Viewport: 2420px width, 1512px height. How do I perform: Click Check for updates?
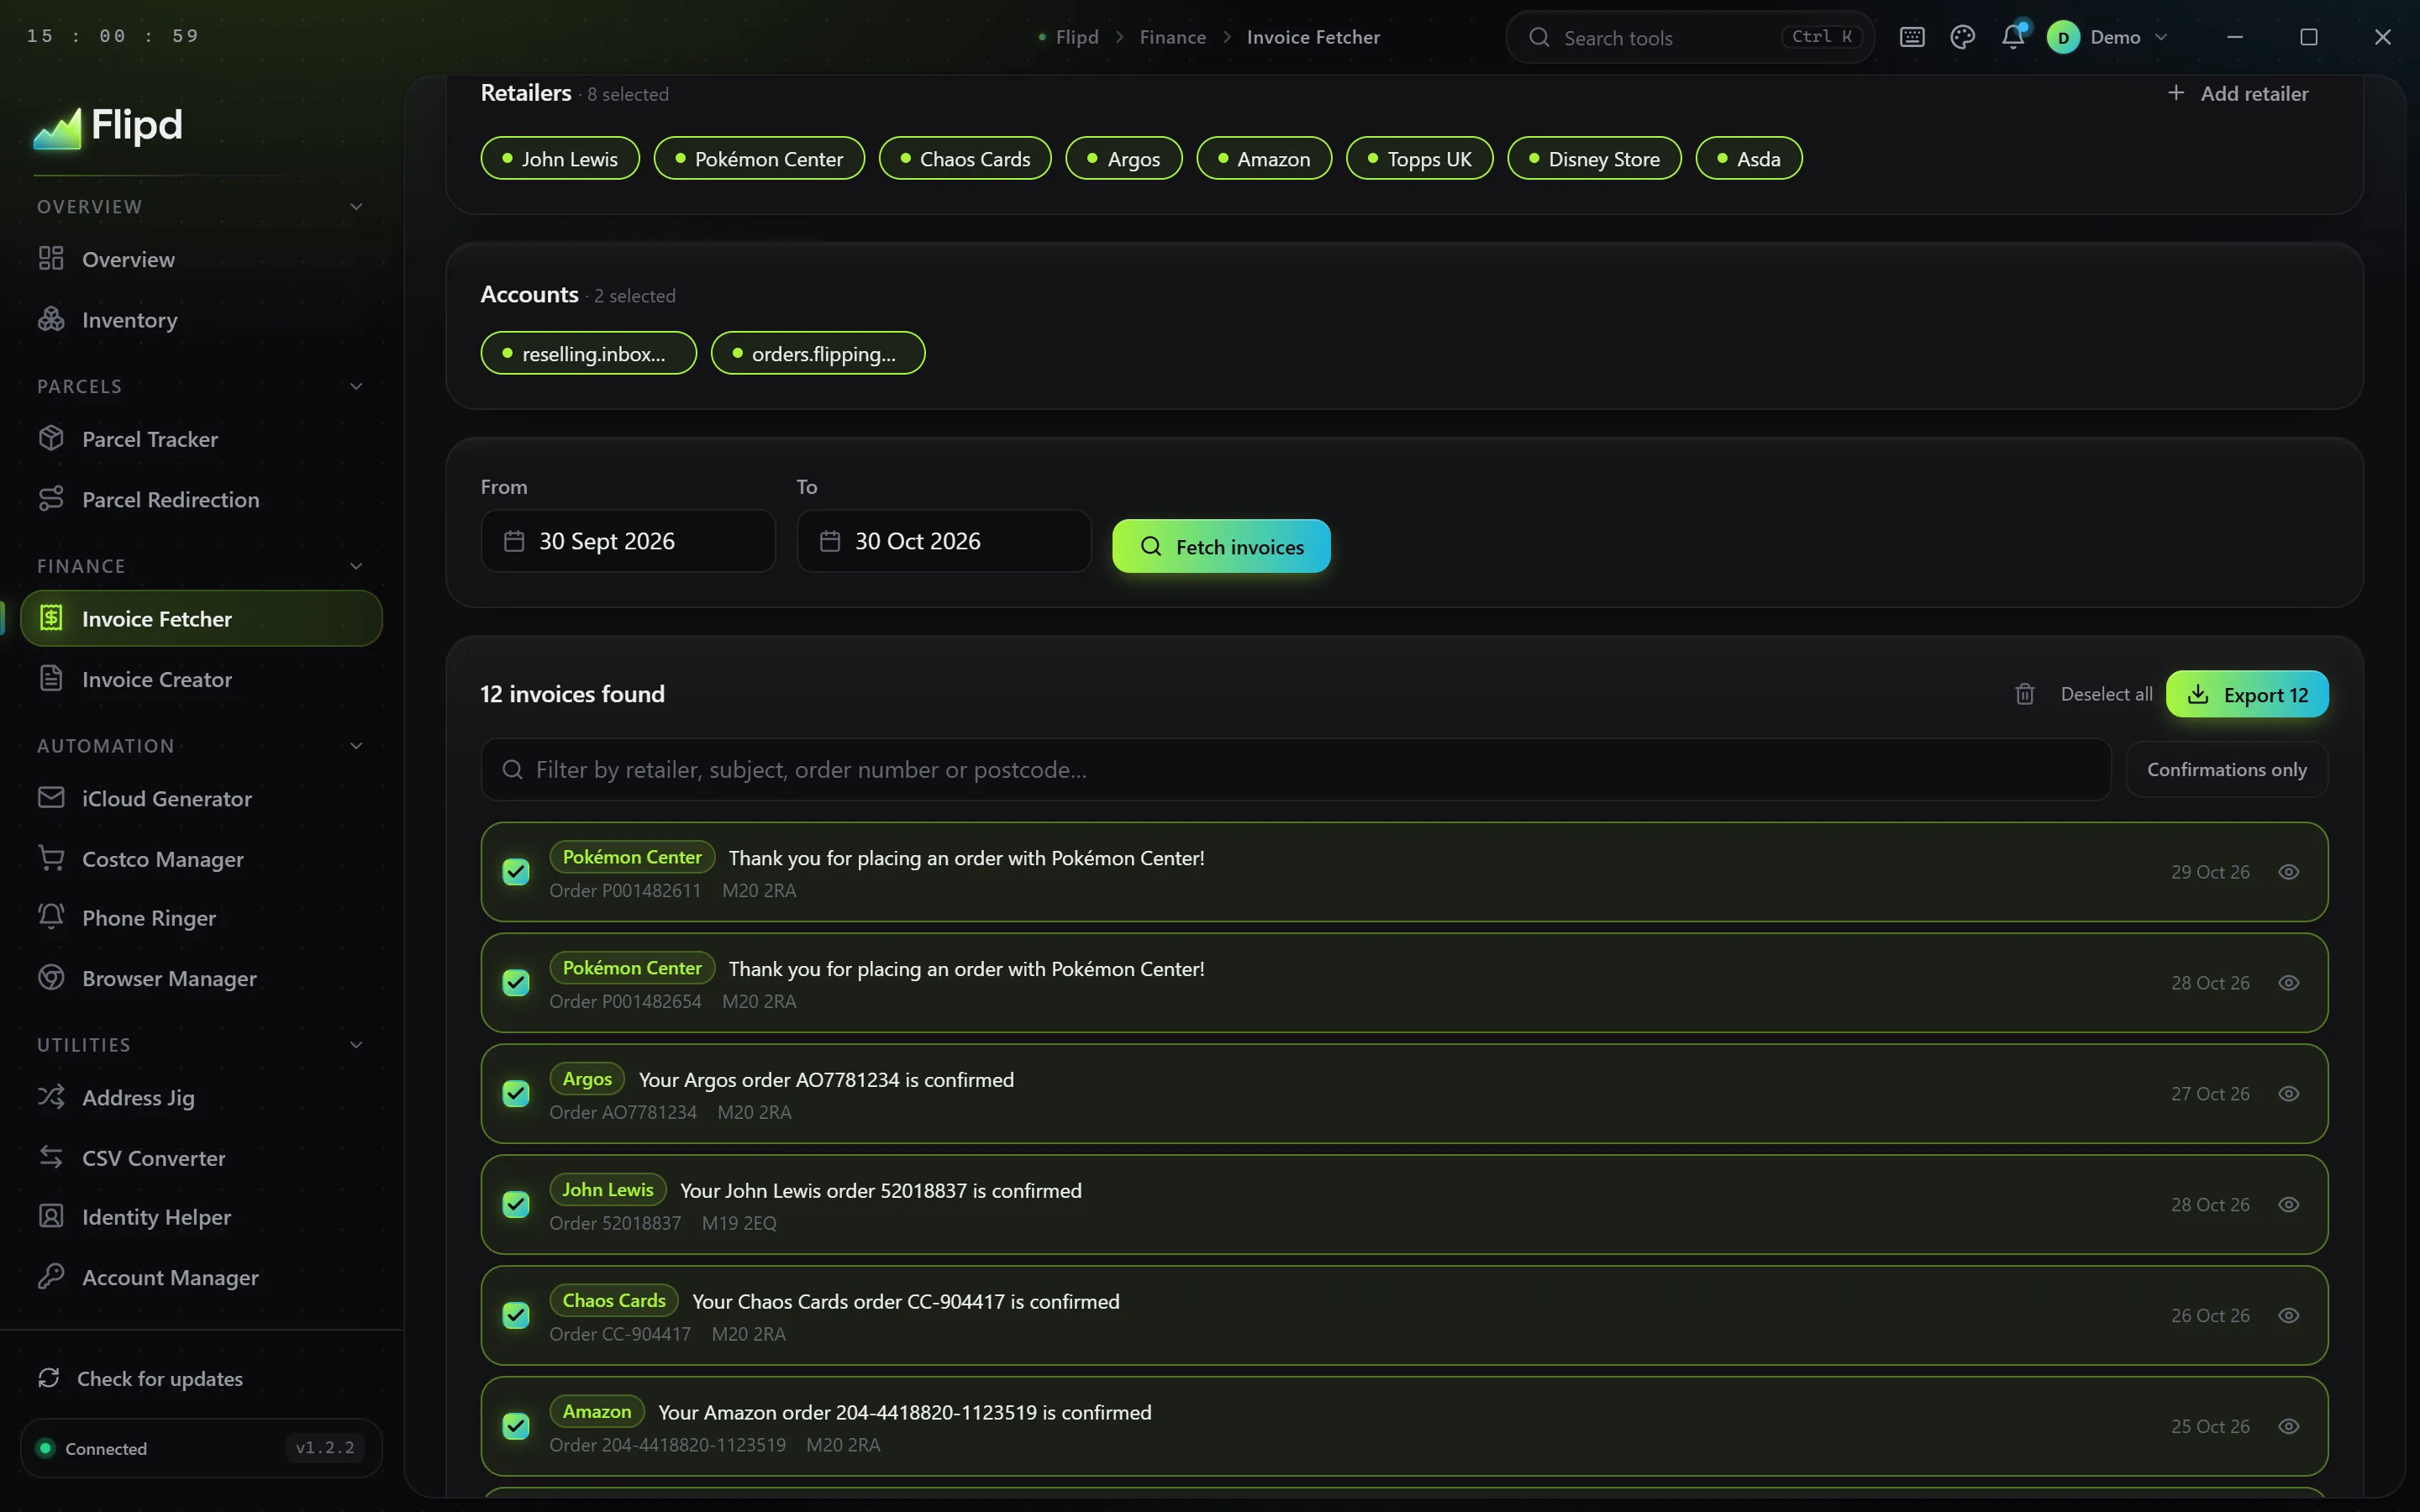141,1378
